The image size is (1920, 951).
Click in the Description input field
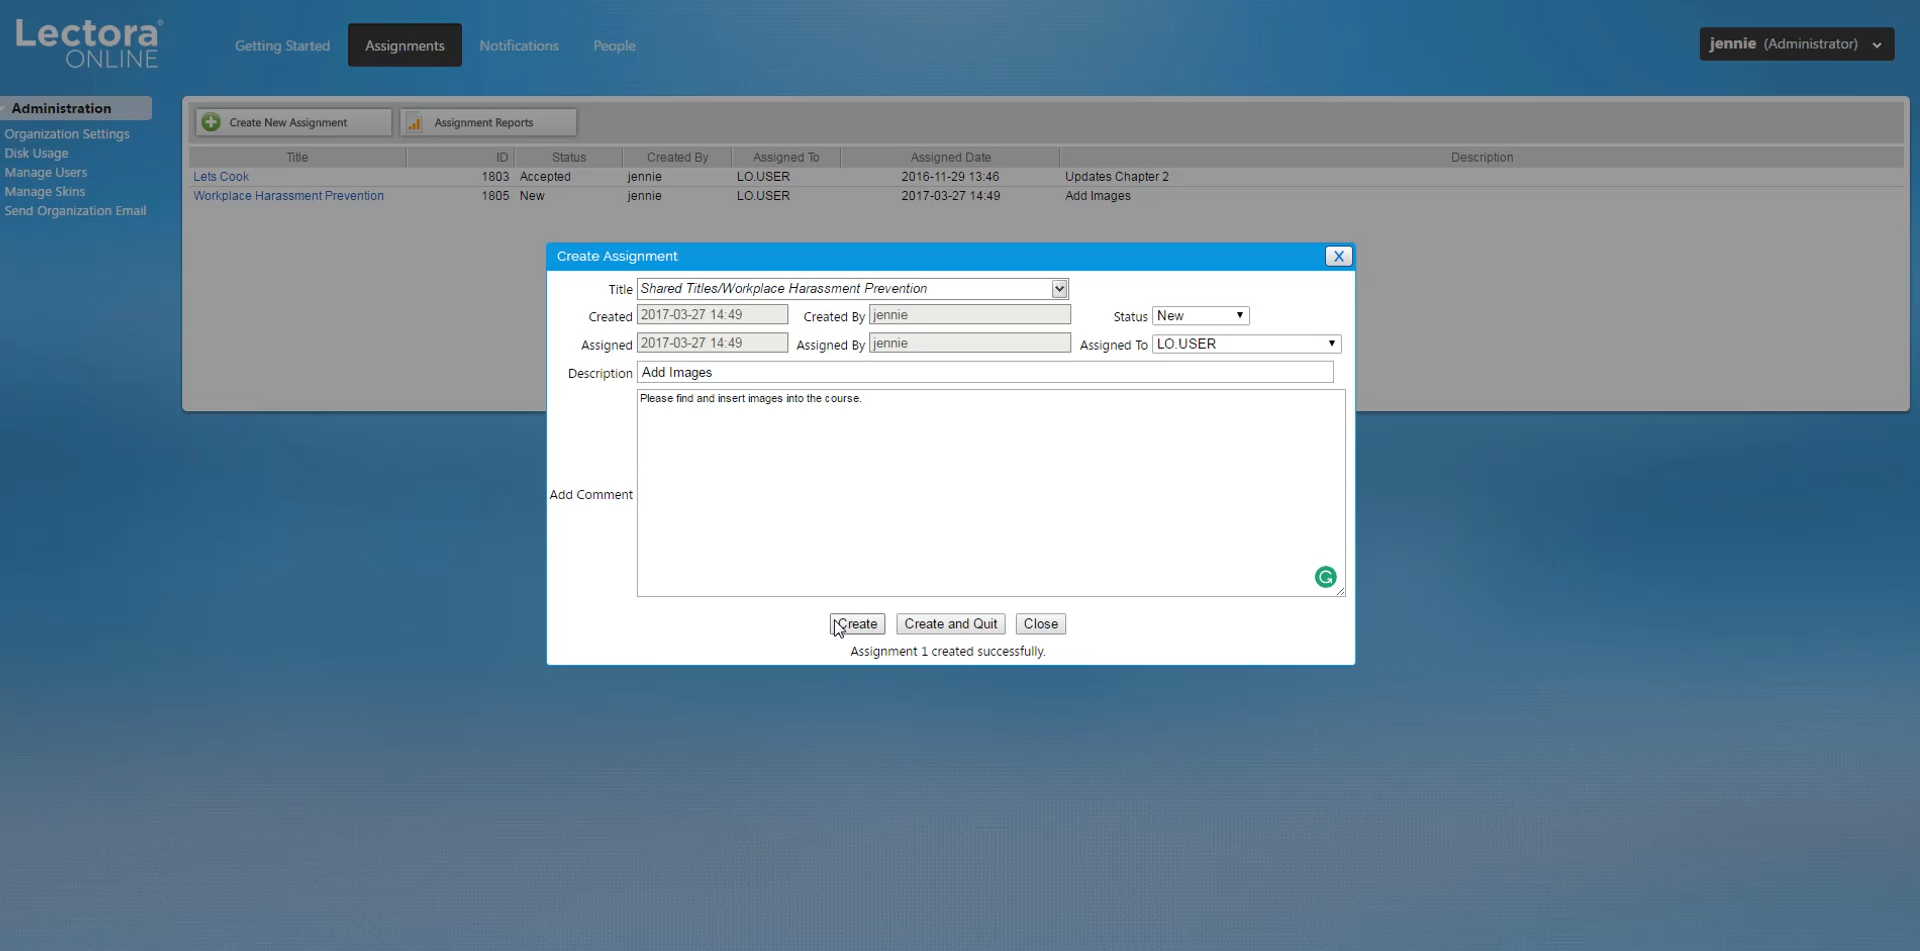click(984, 372)
